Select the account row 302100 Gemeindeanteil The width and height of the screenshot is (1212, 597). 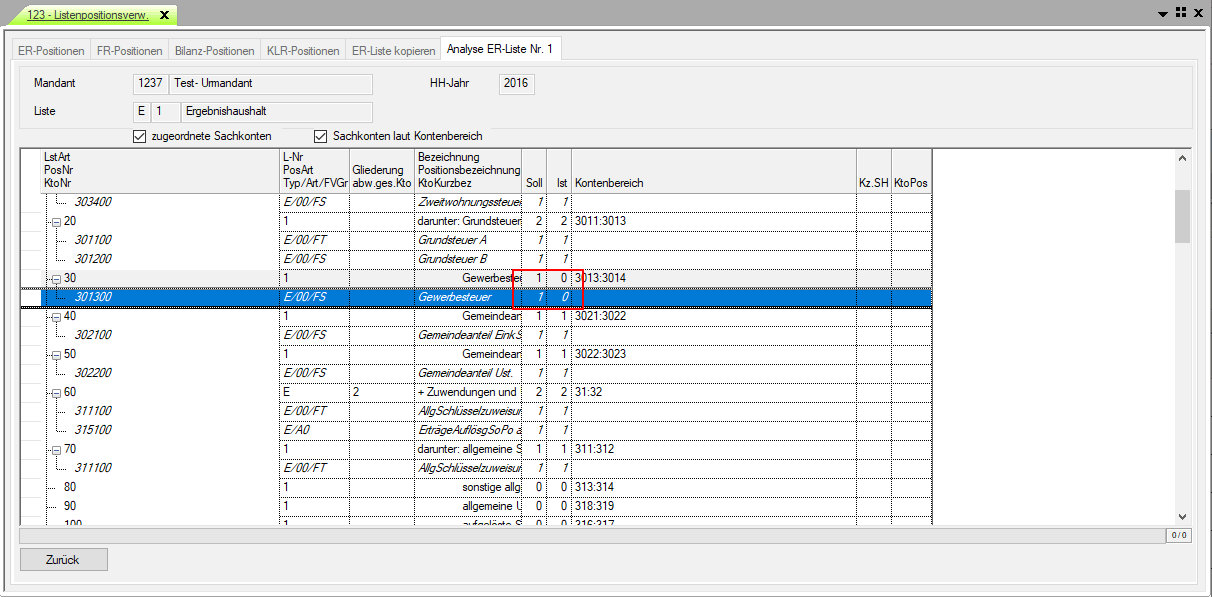point(93,335)
